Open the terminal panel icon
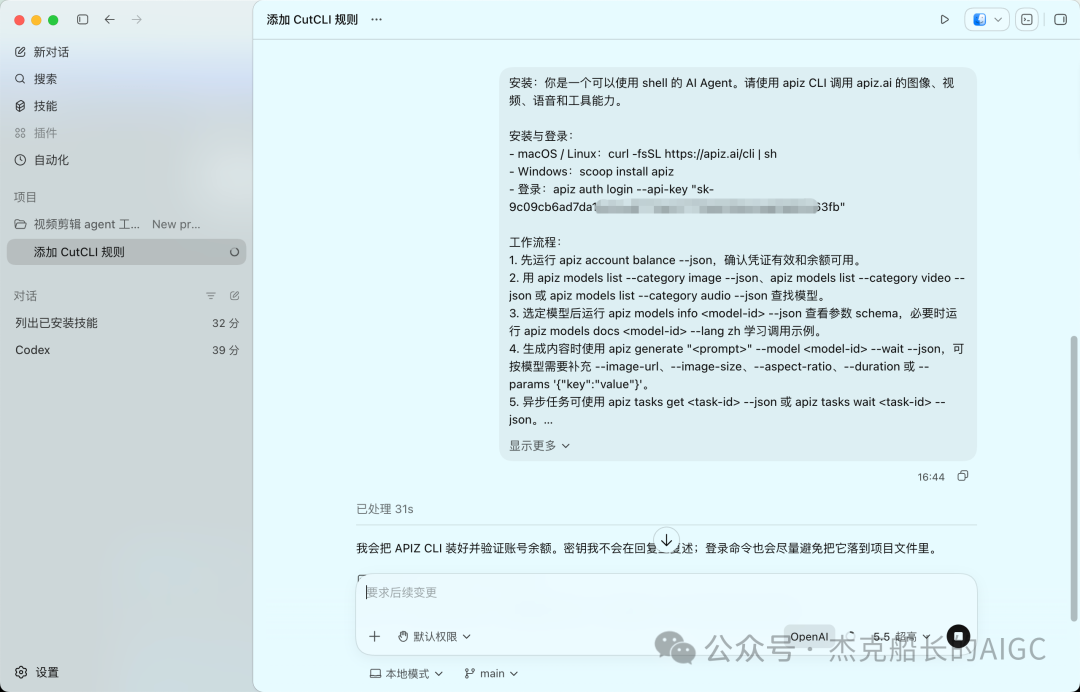Image resolution: width=1080 pixels, height=692 pixels. pyautogui.click(x=1026, y=19)
